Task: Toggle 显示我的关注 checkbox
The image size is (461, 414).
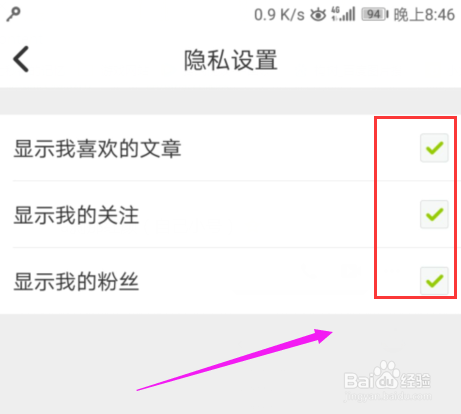Action: (x=434, y=214)
